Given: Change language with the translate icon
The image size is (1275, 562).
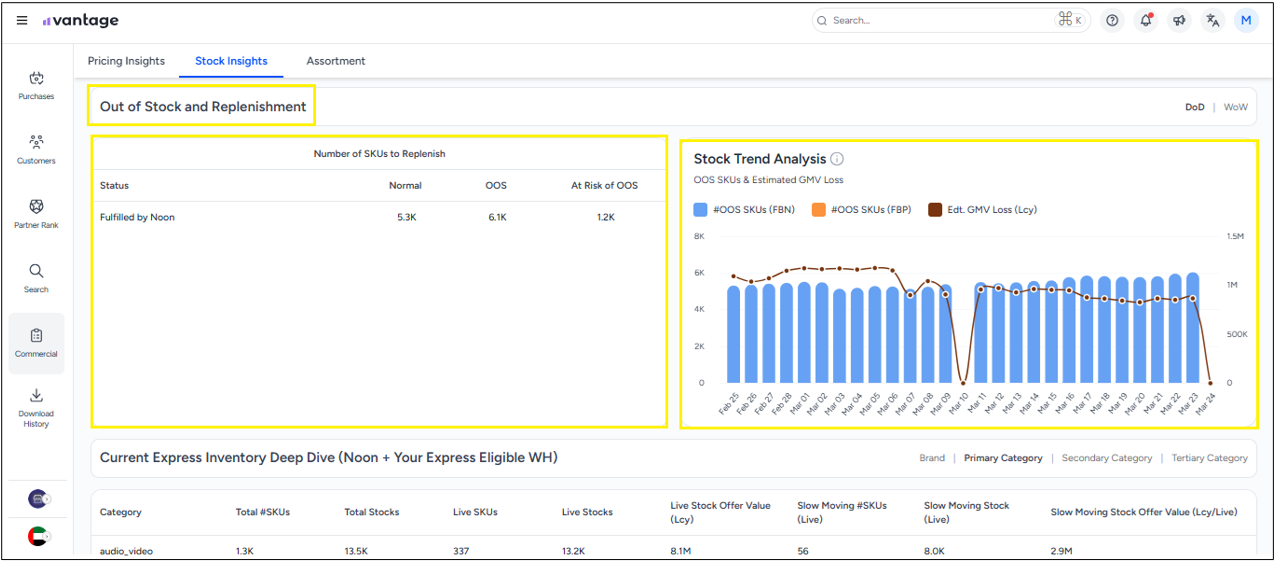Looking at the screenshot, I should pos(1213,21).
